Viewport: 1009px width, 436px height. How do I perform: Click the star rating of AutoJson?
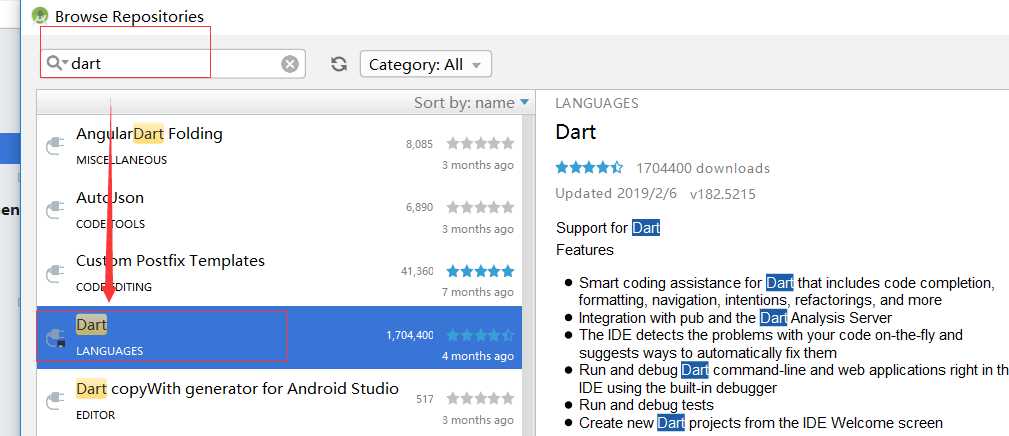pyautogui.click(x=480, y=207)
